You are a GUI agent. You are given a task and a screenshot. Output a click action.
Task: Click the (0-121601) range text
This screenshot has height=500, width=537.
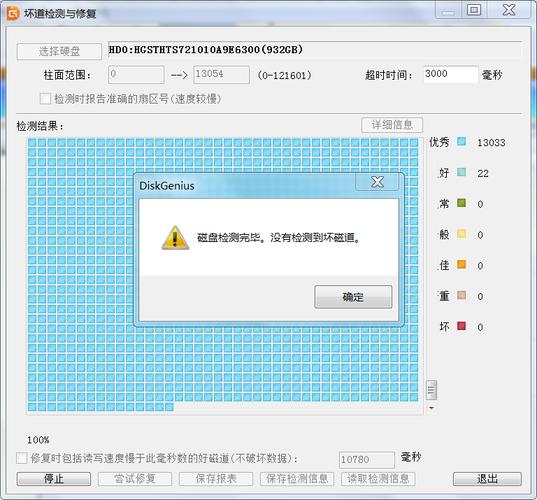click(x=285, y=75)
